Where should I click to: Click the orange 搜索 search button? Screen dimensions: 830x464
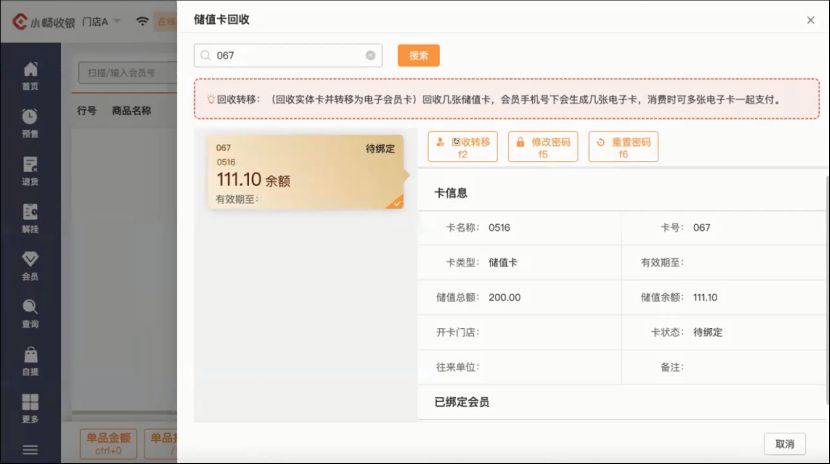point(418,56)
